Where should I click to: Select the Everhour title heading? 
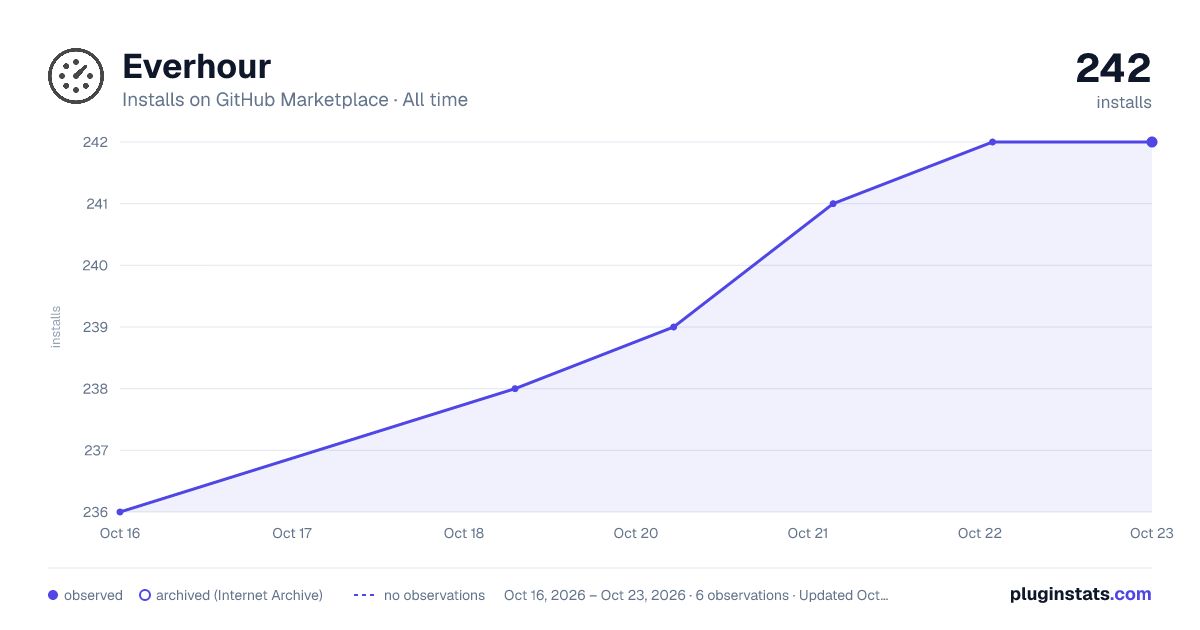197,66
